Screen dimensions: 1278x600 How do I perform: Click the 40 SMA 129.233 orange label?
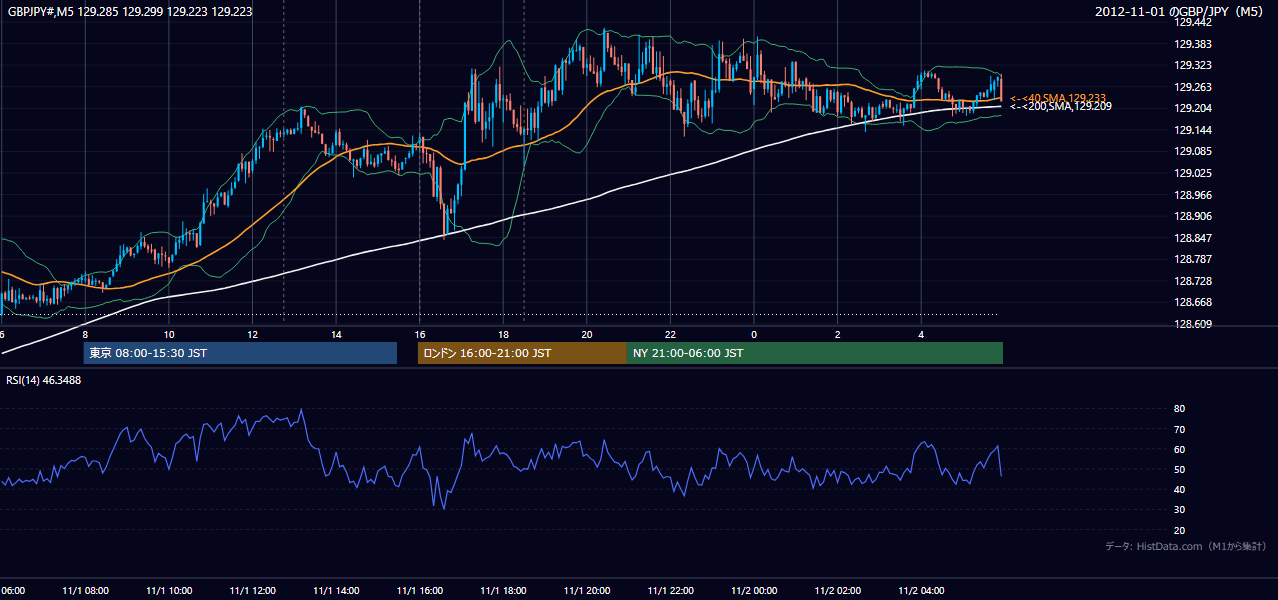pos(1060,98)
